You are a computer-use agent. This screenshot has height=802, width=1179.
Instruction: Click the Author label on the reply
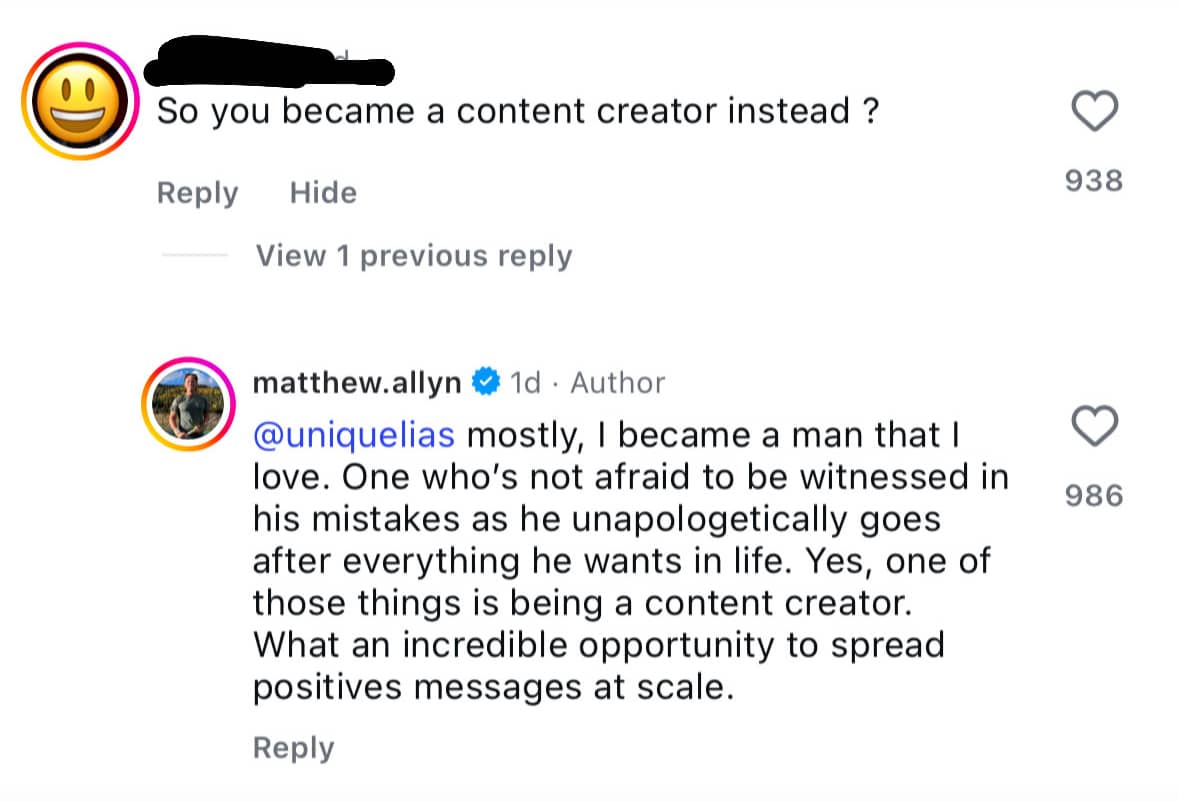pyautogui.click(x=617, y=383)
